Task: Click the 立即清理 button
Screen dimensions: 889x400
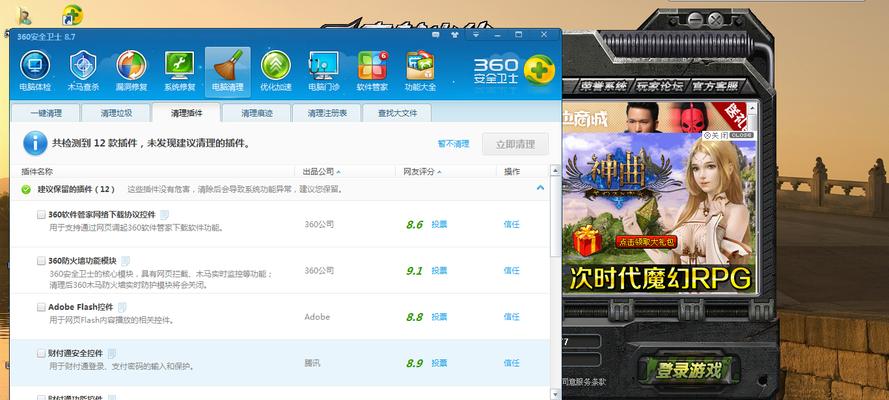Action: 515,144
